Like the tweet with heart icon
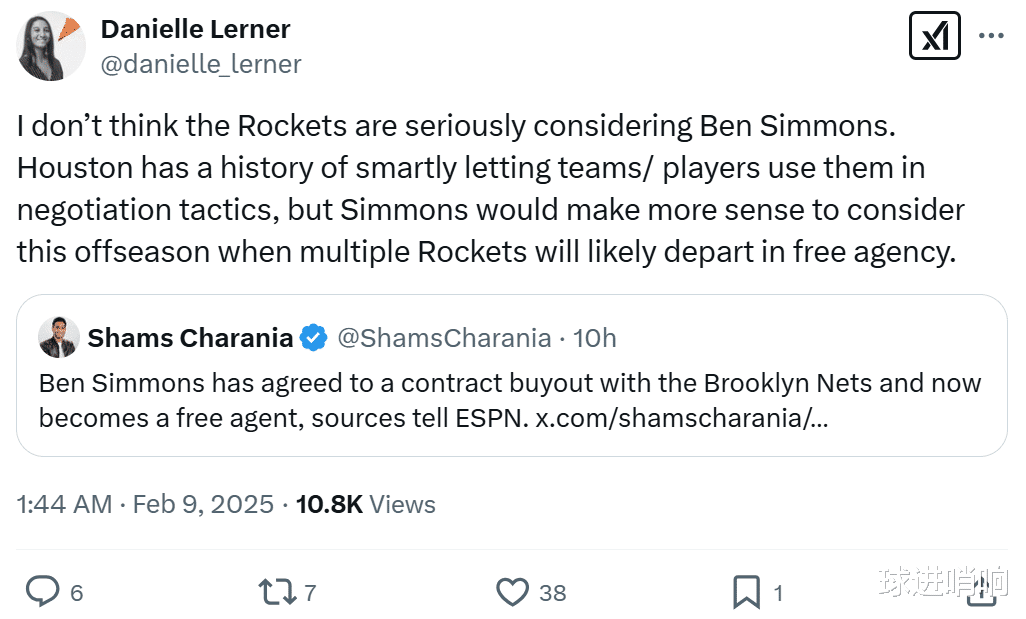1026x619 pixels. (513, 592)
